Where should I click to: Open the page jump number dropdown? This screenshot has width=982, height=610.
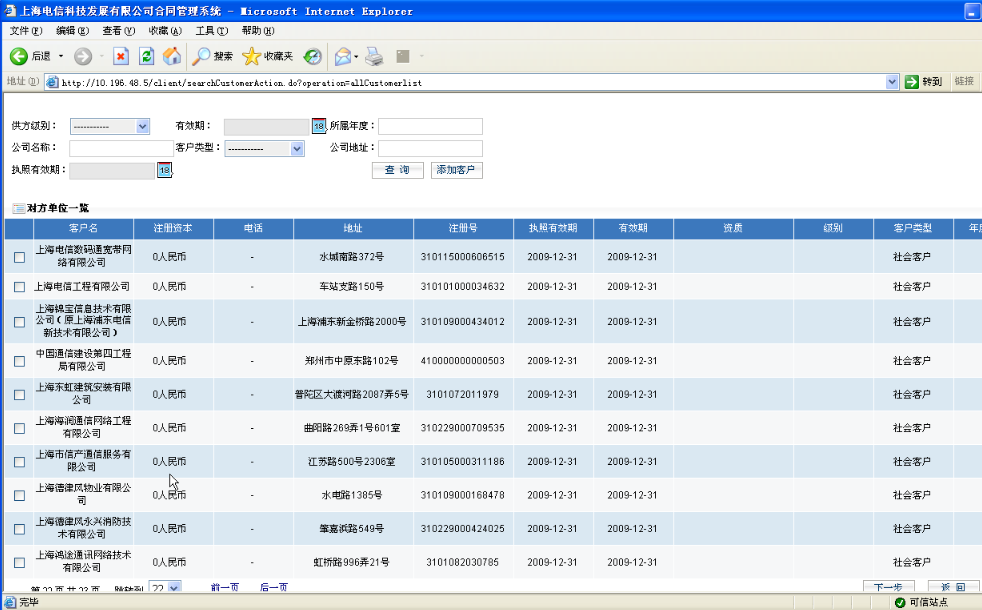[x=165, y=587]
